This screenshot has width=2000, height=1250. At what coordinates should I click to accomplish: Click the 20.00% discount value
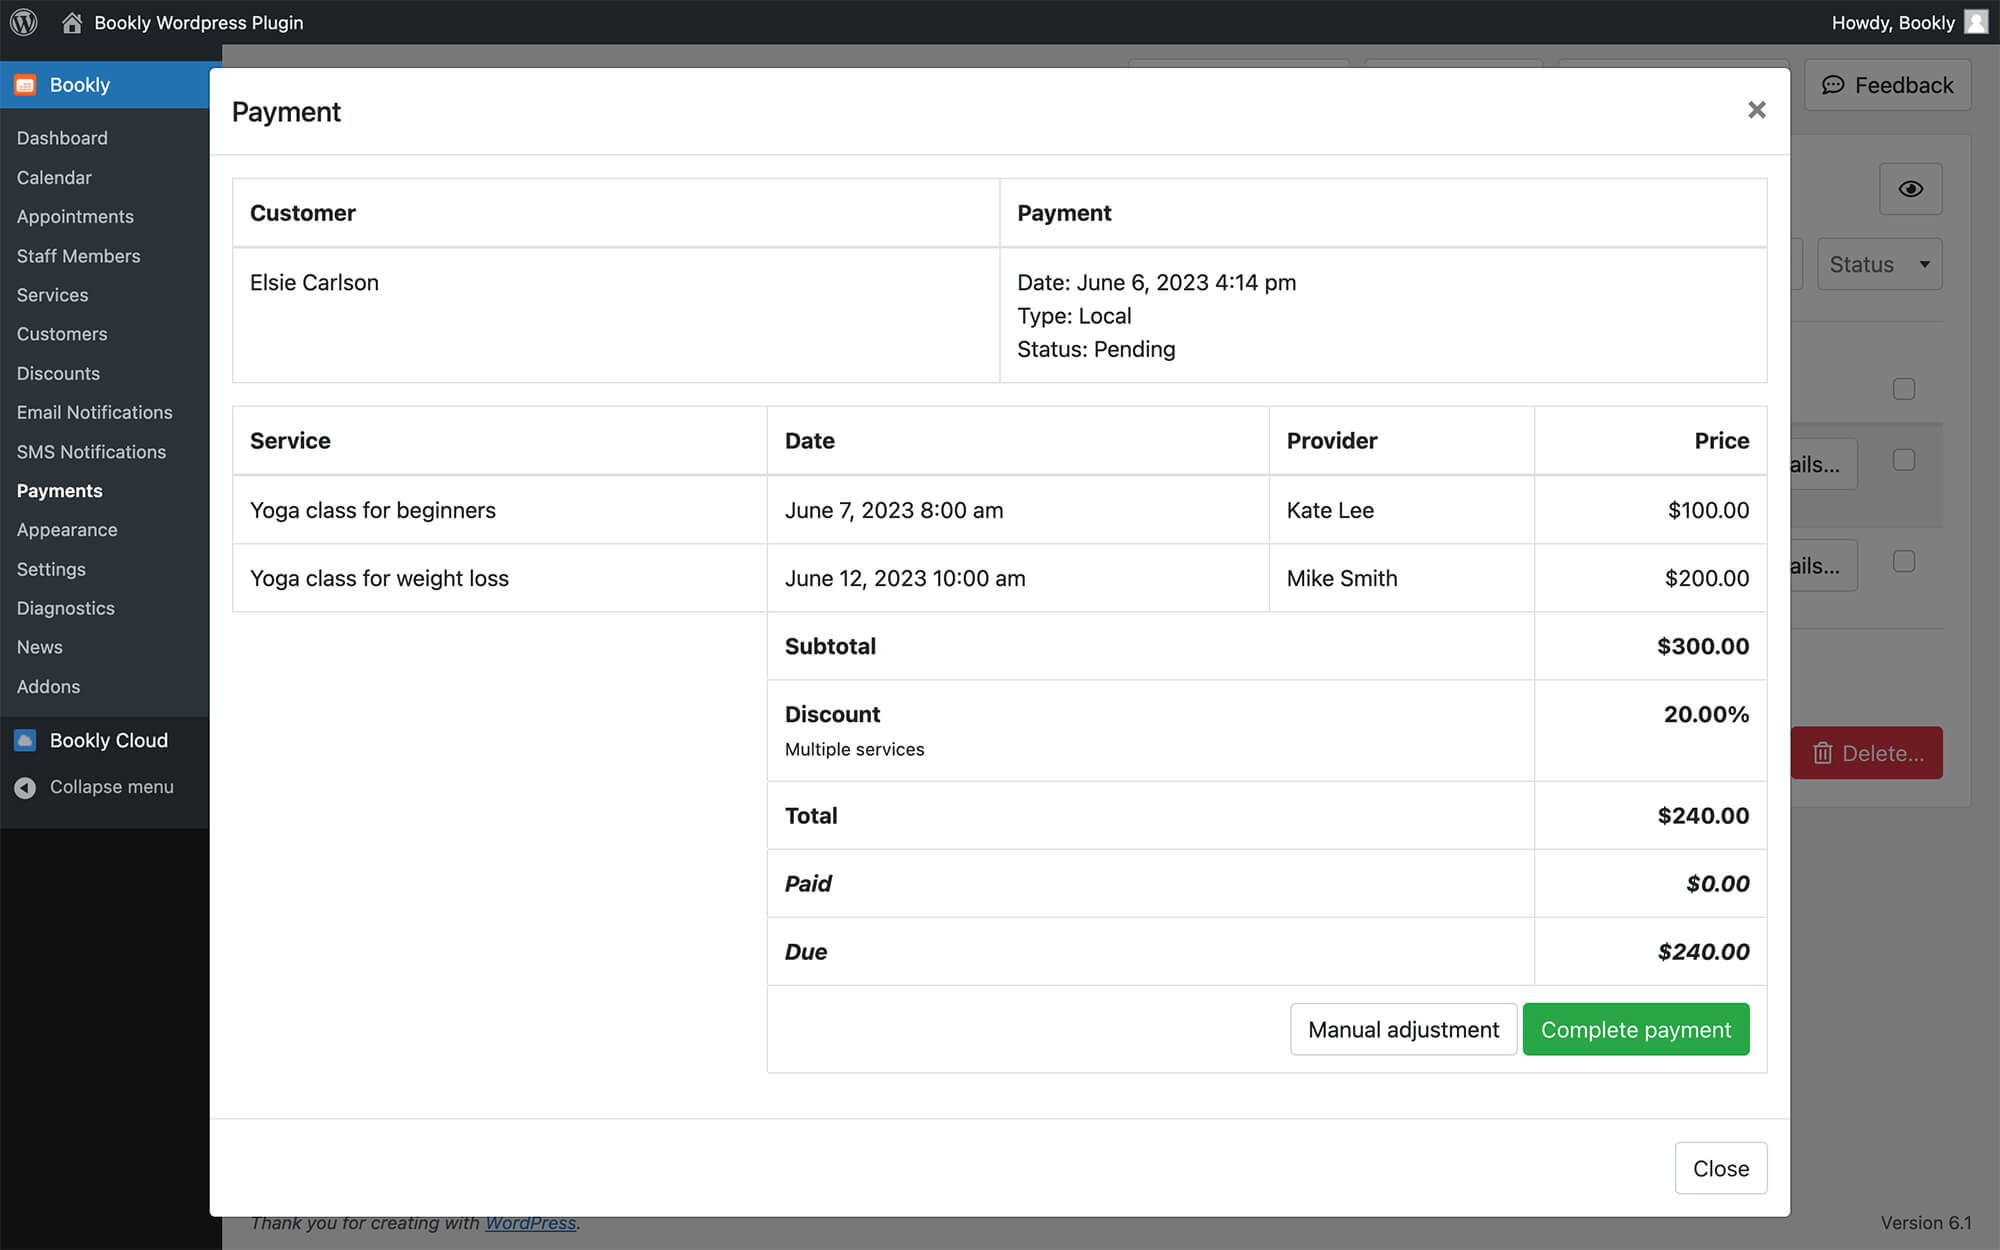(x=1706, y=714)
